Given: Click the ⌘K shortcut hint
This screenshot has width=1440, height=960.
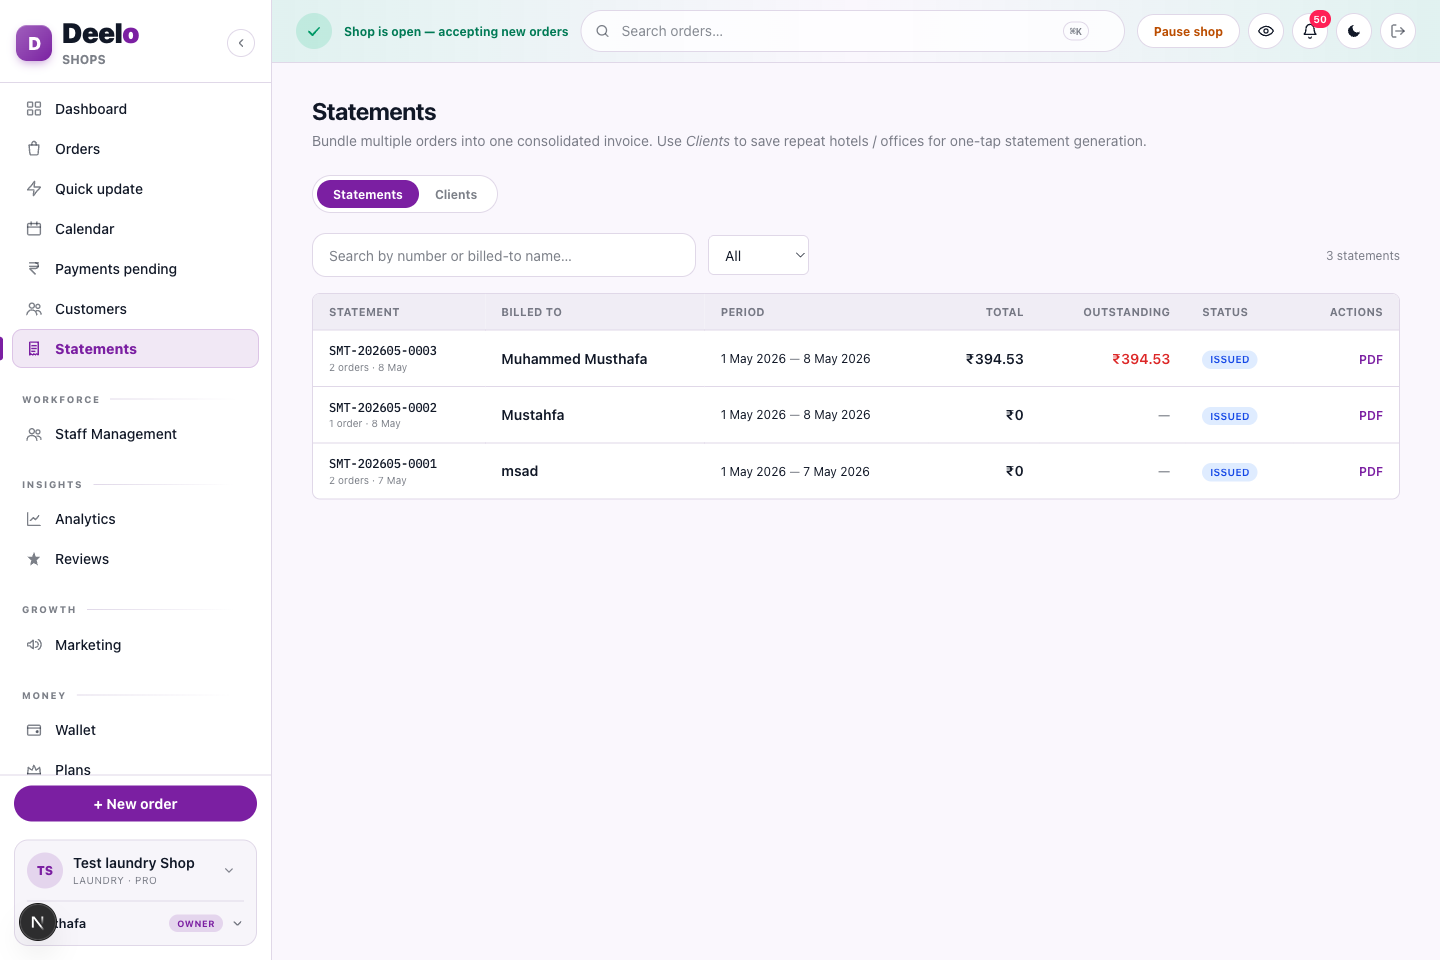Looking at the screenshot, I should 1076,31.
